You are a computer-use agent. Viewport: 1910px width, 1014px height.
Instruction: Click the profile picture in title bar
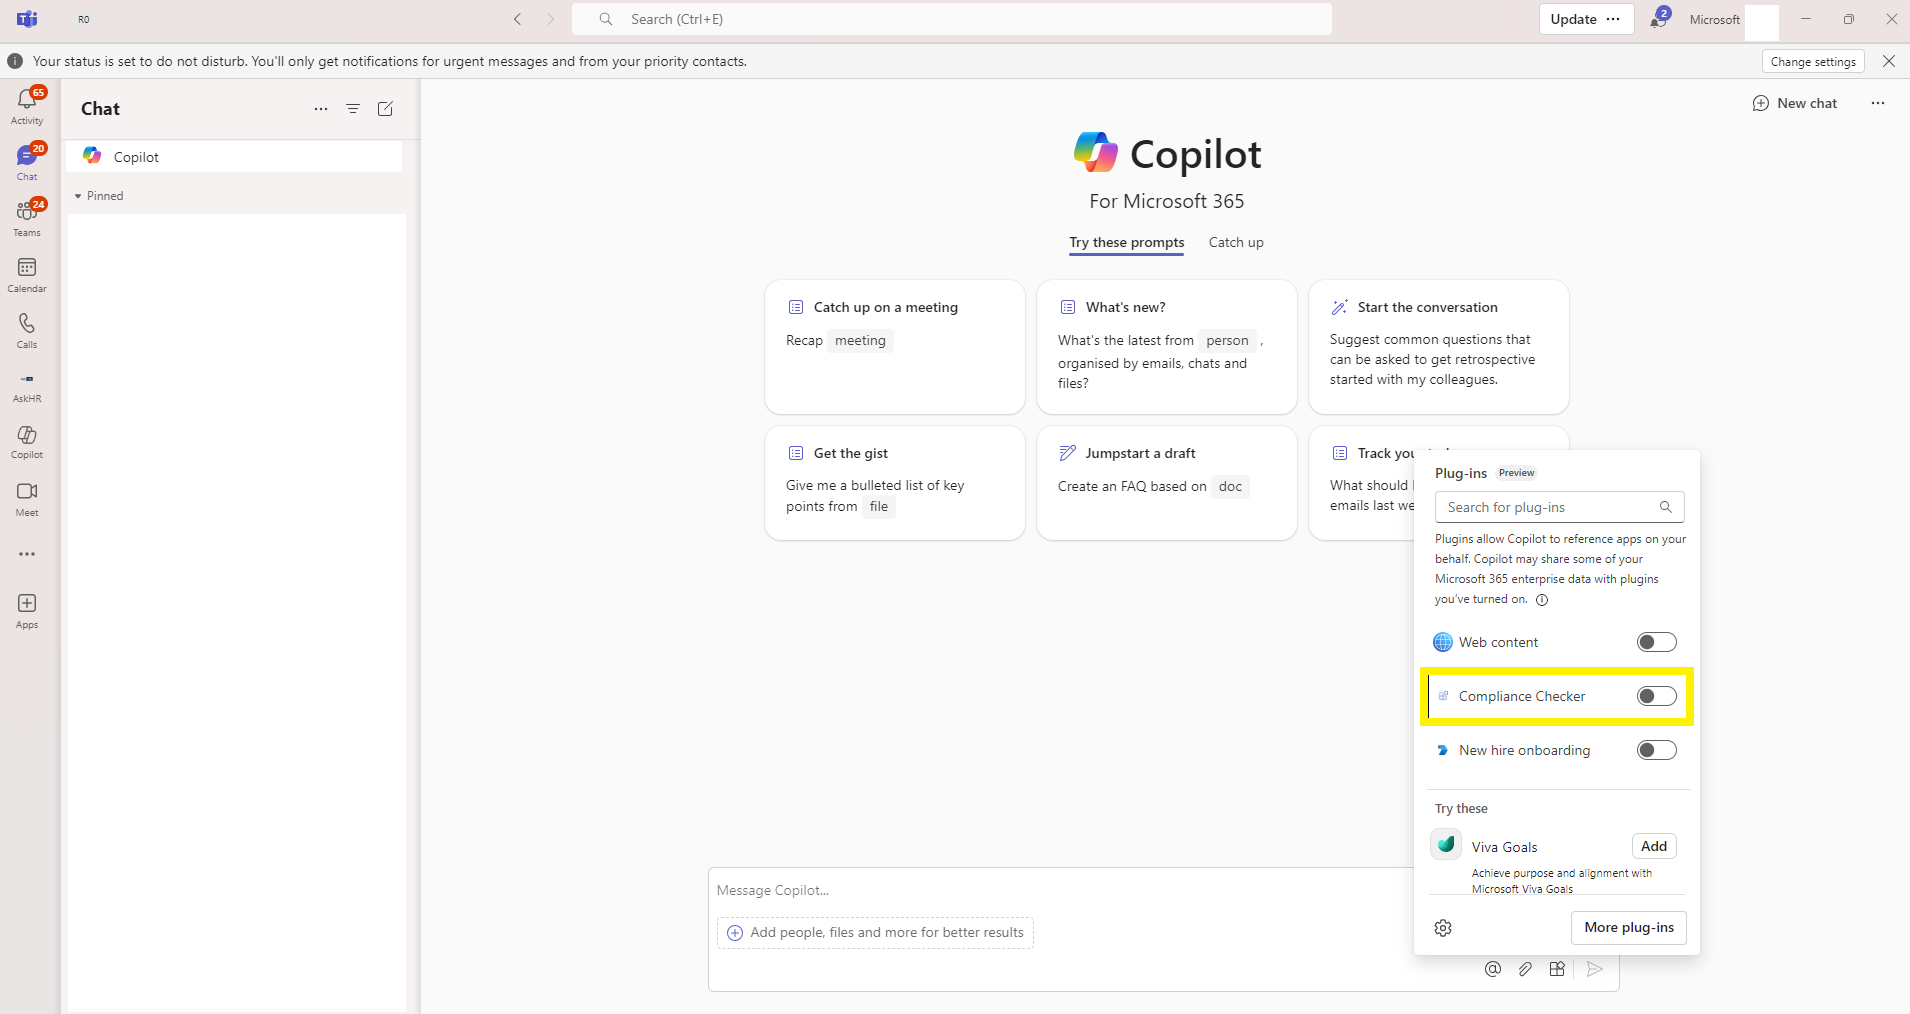(x=1761, y=21)
